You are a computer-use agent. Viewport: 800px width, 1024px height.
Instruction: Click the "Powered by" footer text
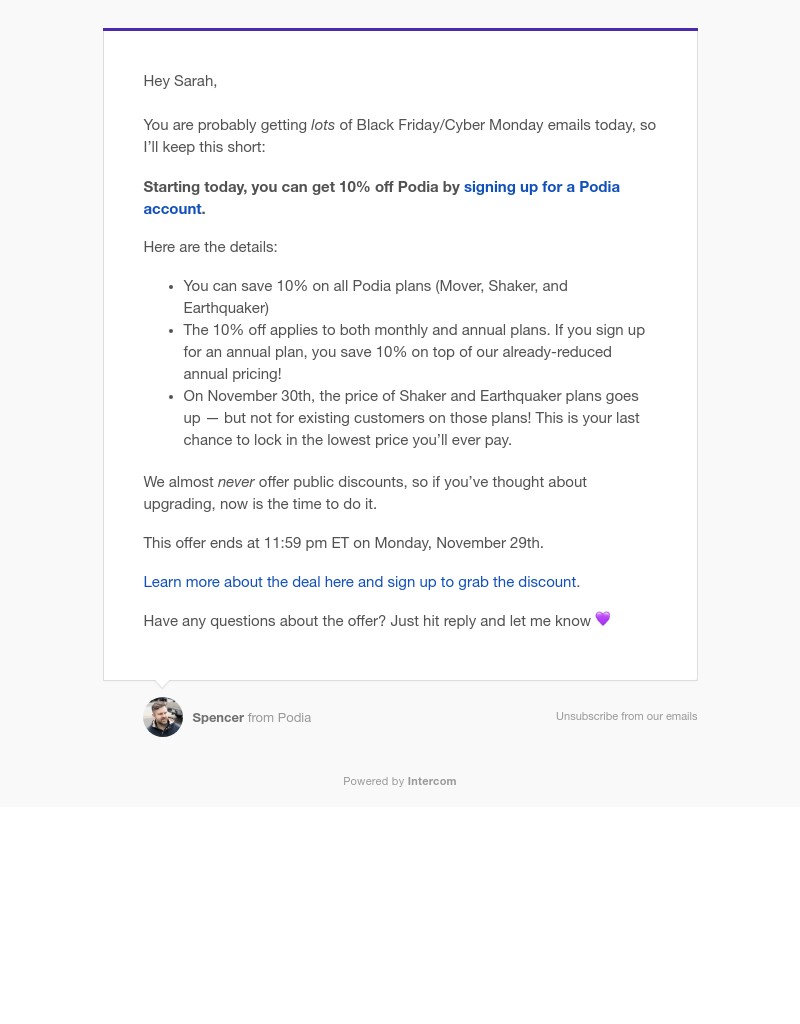(374, 781)
